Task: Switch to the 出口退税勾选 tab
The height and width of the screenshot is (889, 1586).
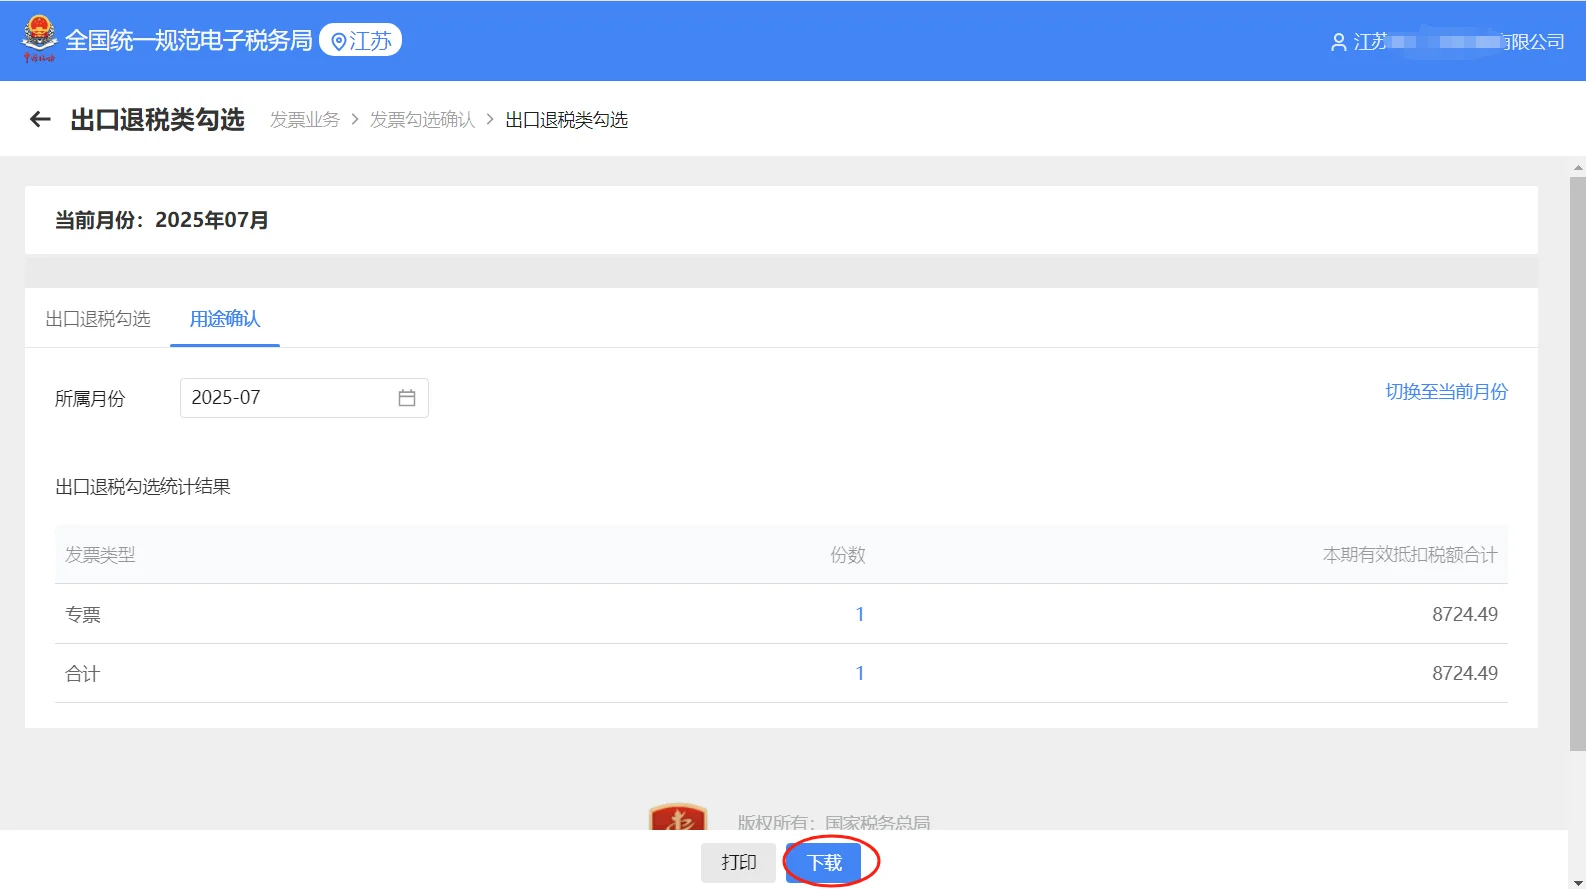Action: click(x=98, y=319)
